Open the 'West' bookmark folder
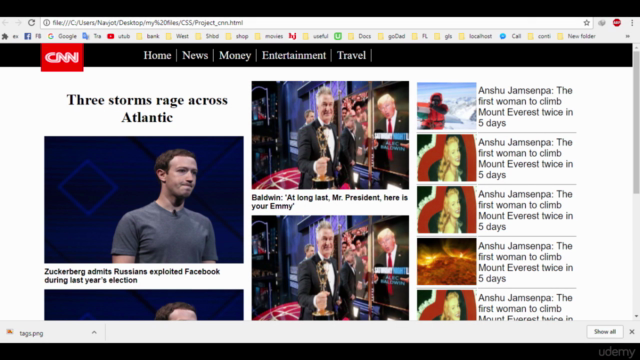Screen dimensions: 640x360 [177, 36]
